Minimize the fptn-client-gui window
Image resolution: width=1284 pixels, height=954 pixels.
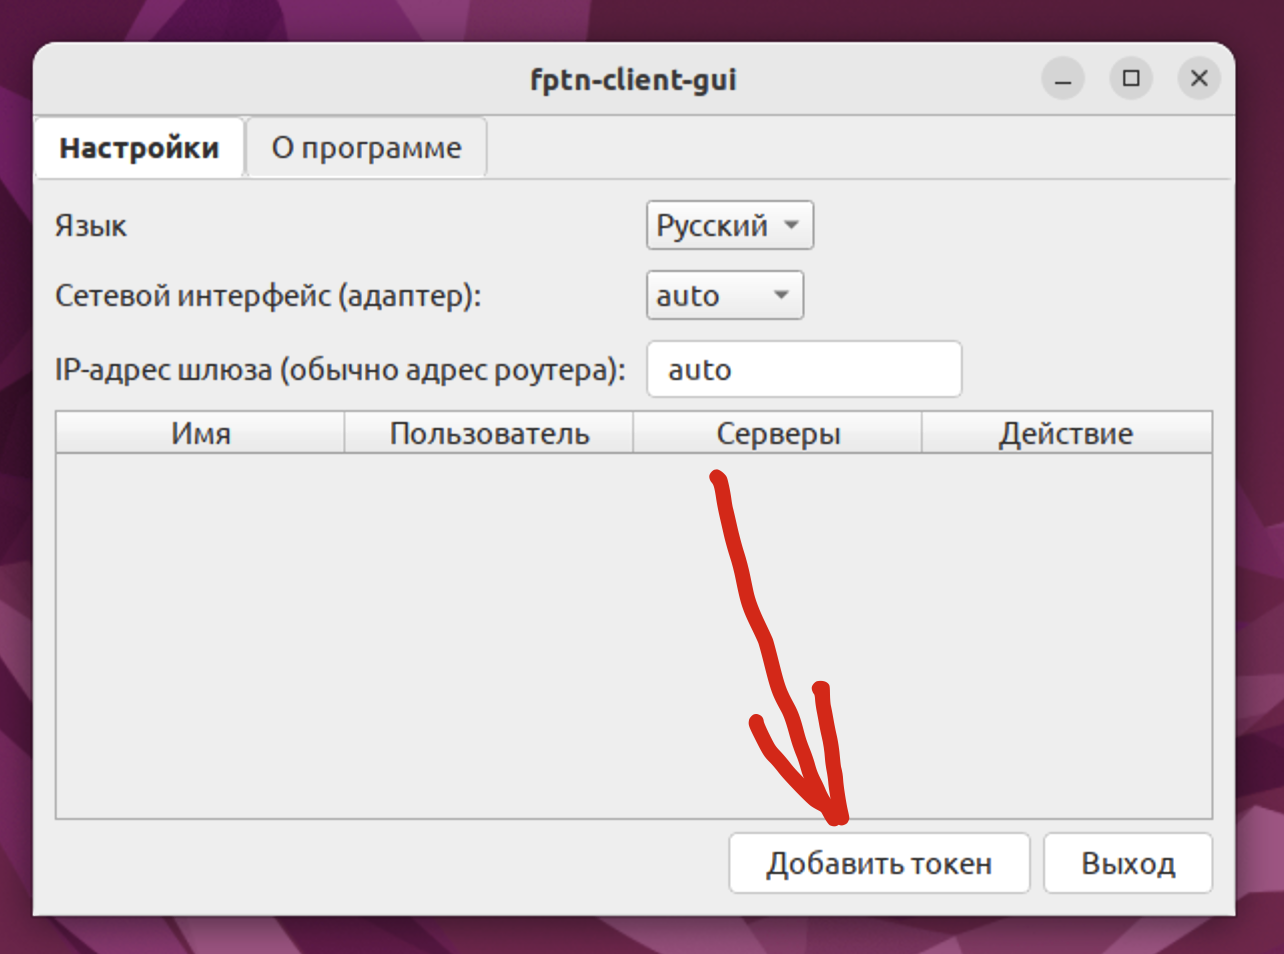tap(1063, 79)
